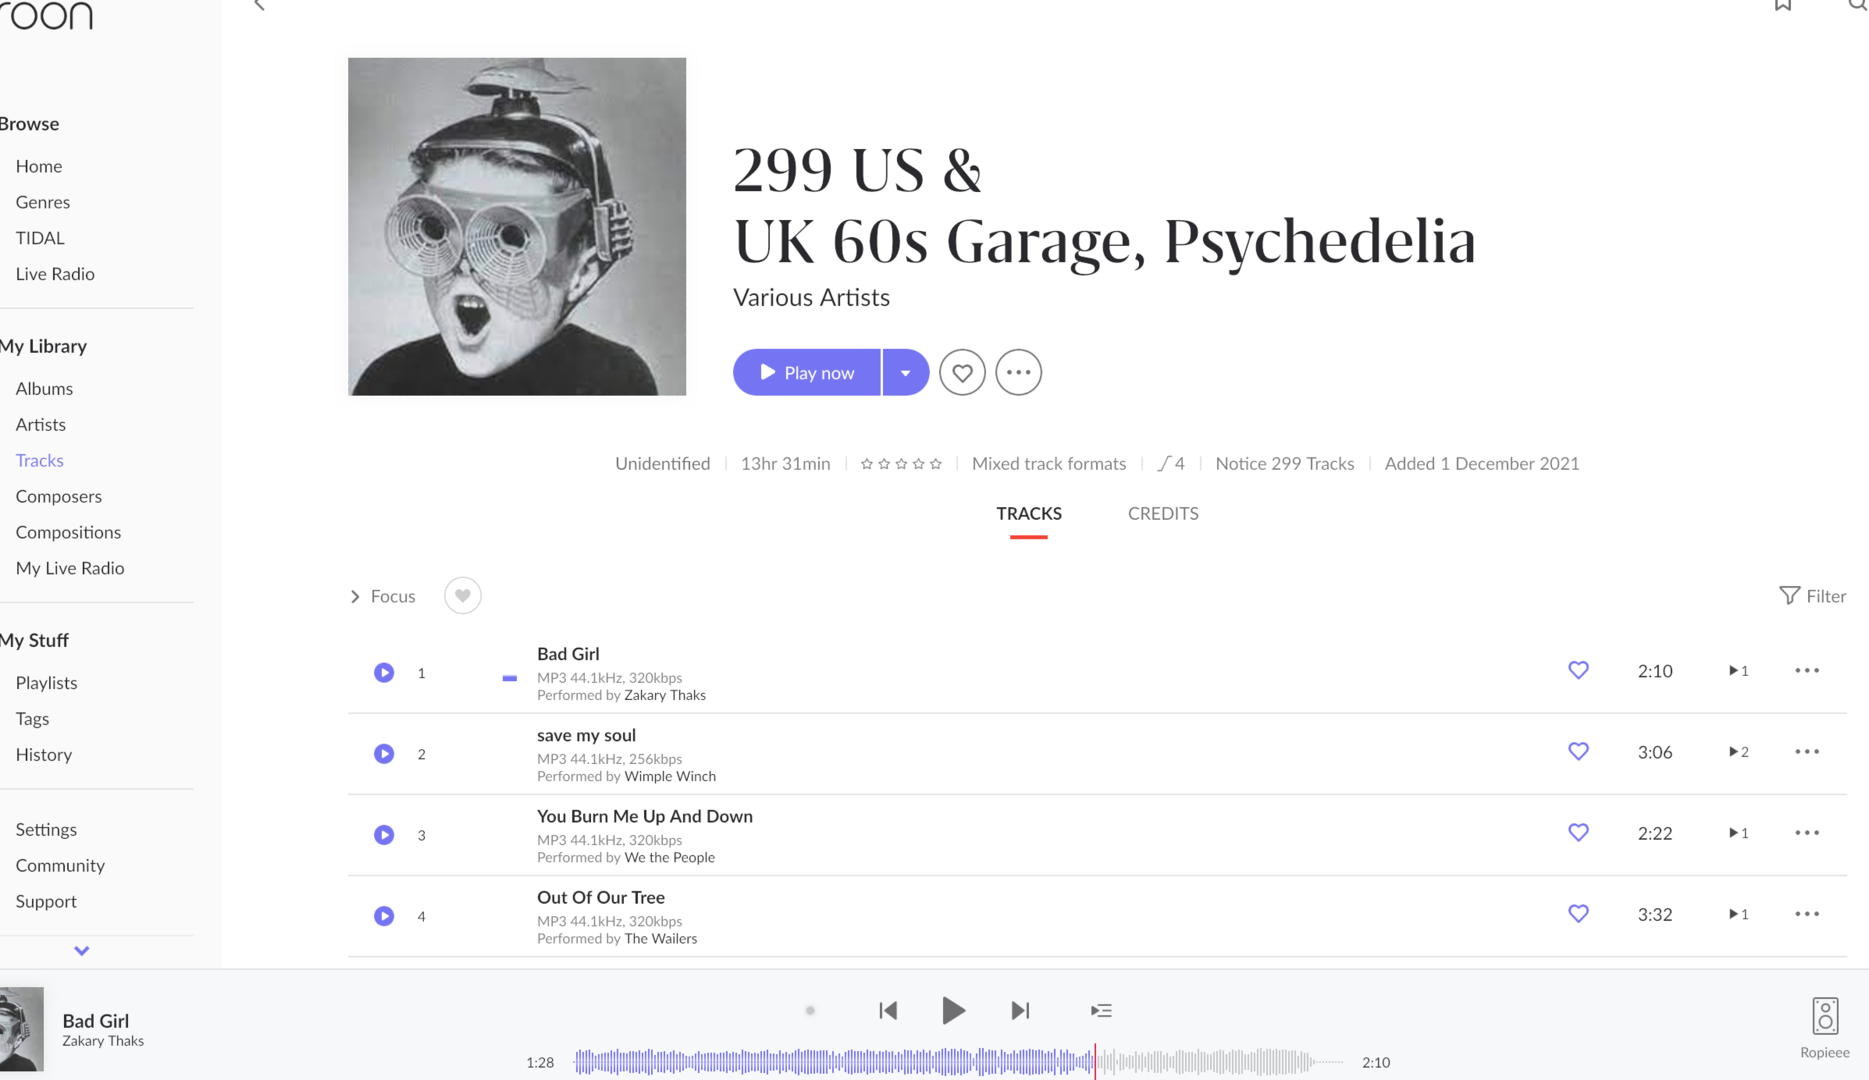Open Play now dropdown arrow
The image size is (1869, 1080).
(x=906, y=372)
